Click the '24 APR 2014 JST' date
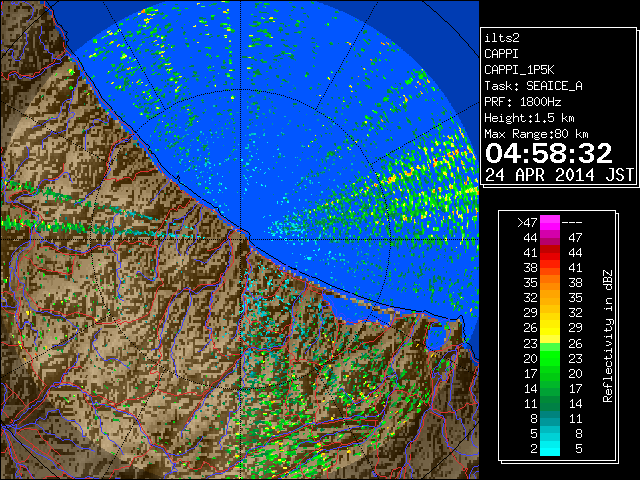This screenshot has width=640, height=480. (559, 175)
